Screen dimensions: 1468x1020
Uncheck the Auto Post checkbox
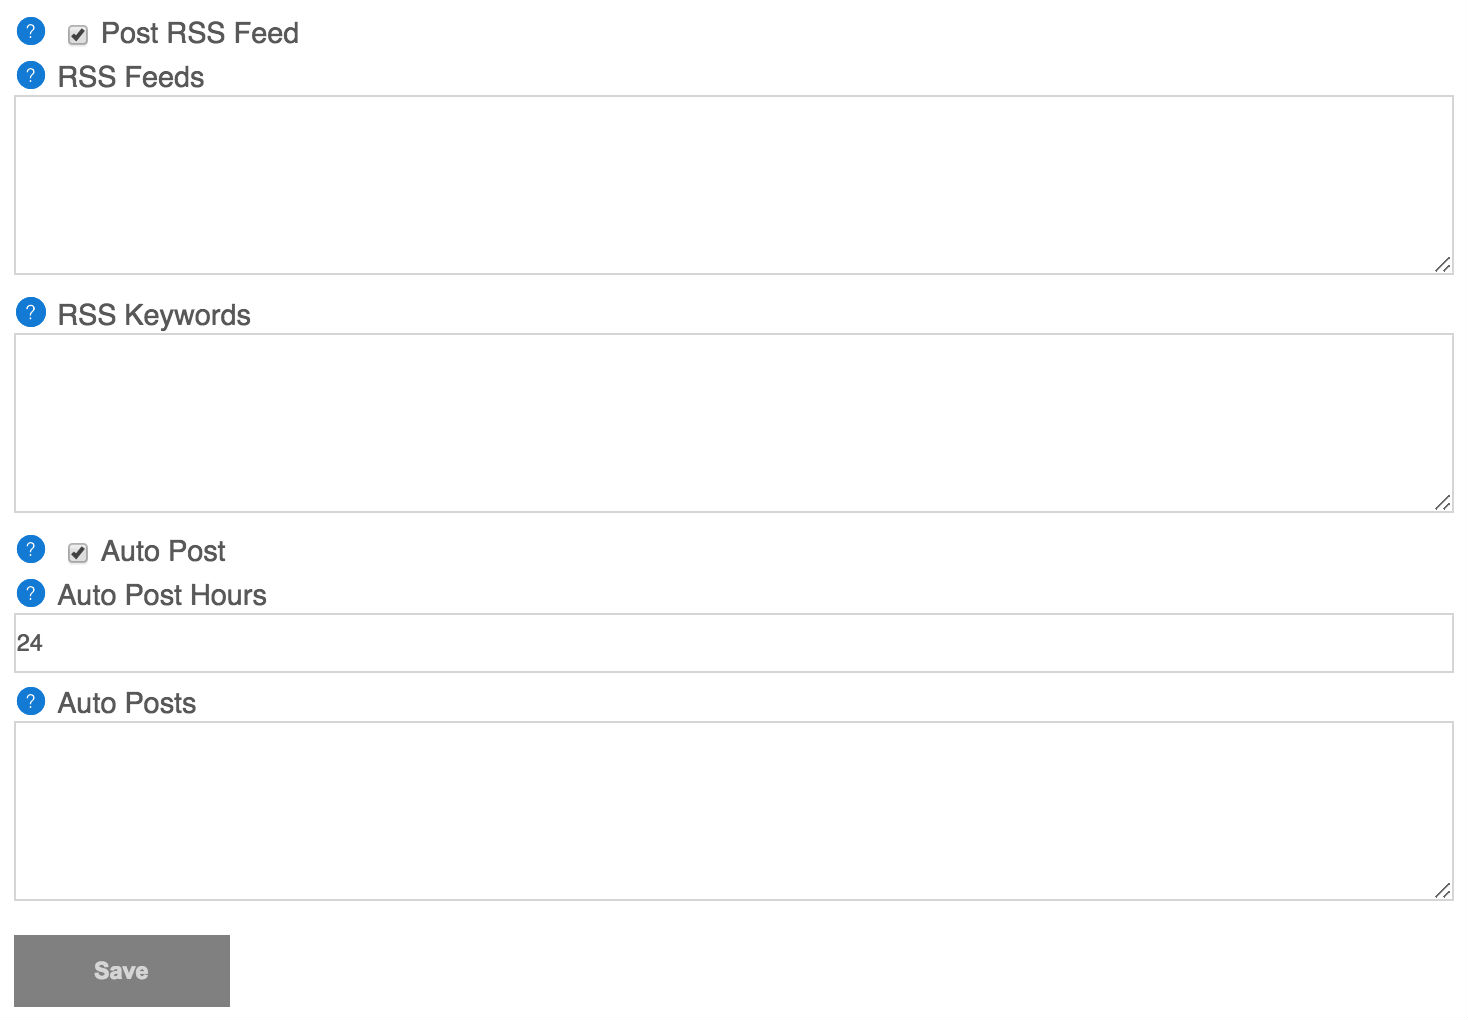(78, 553)
